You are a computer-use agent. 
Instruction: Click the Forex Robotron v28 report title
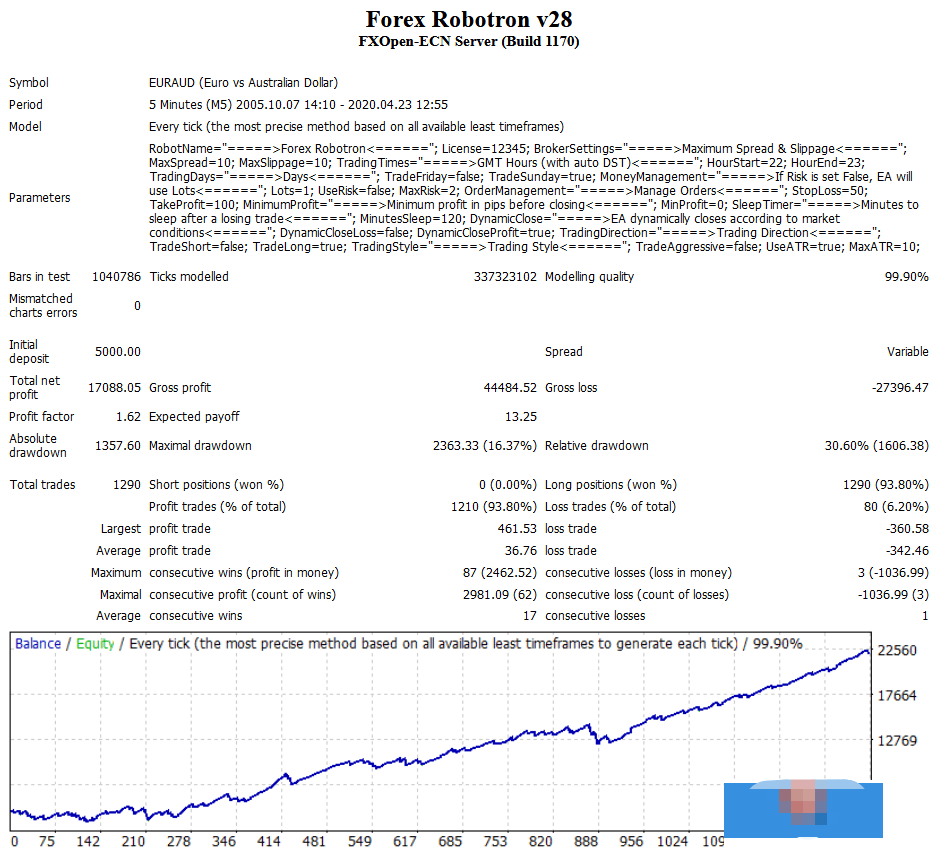tap(468, 20)
